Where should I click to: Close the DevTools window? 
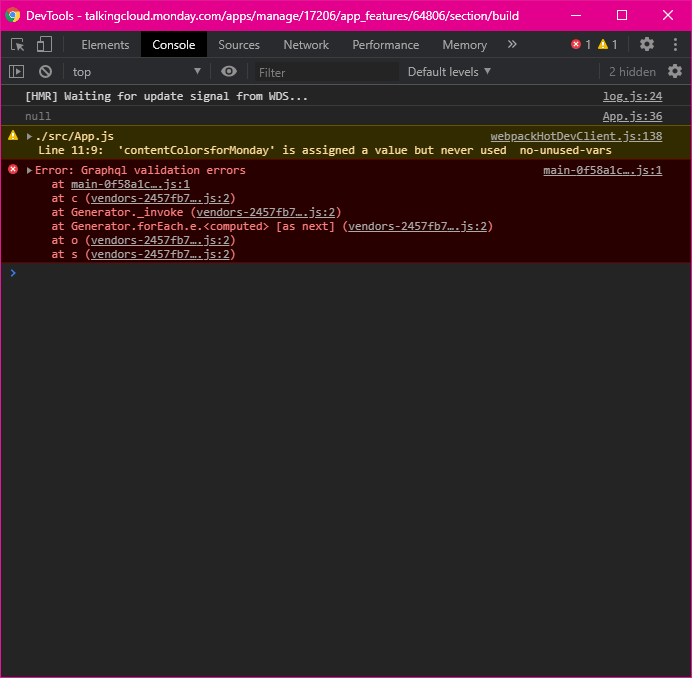668,15
